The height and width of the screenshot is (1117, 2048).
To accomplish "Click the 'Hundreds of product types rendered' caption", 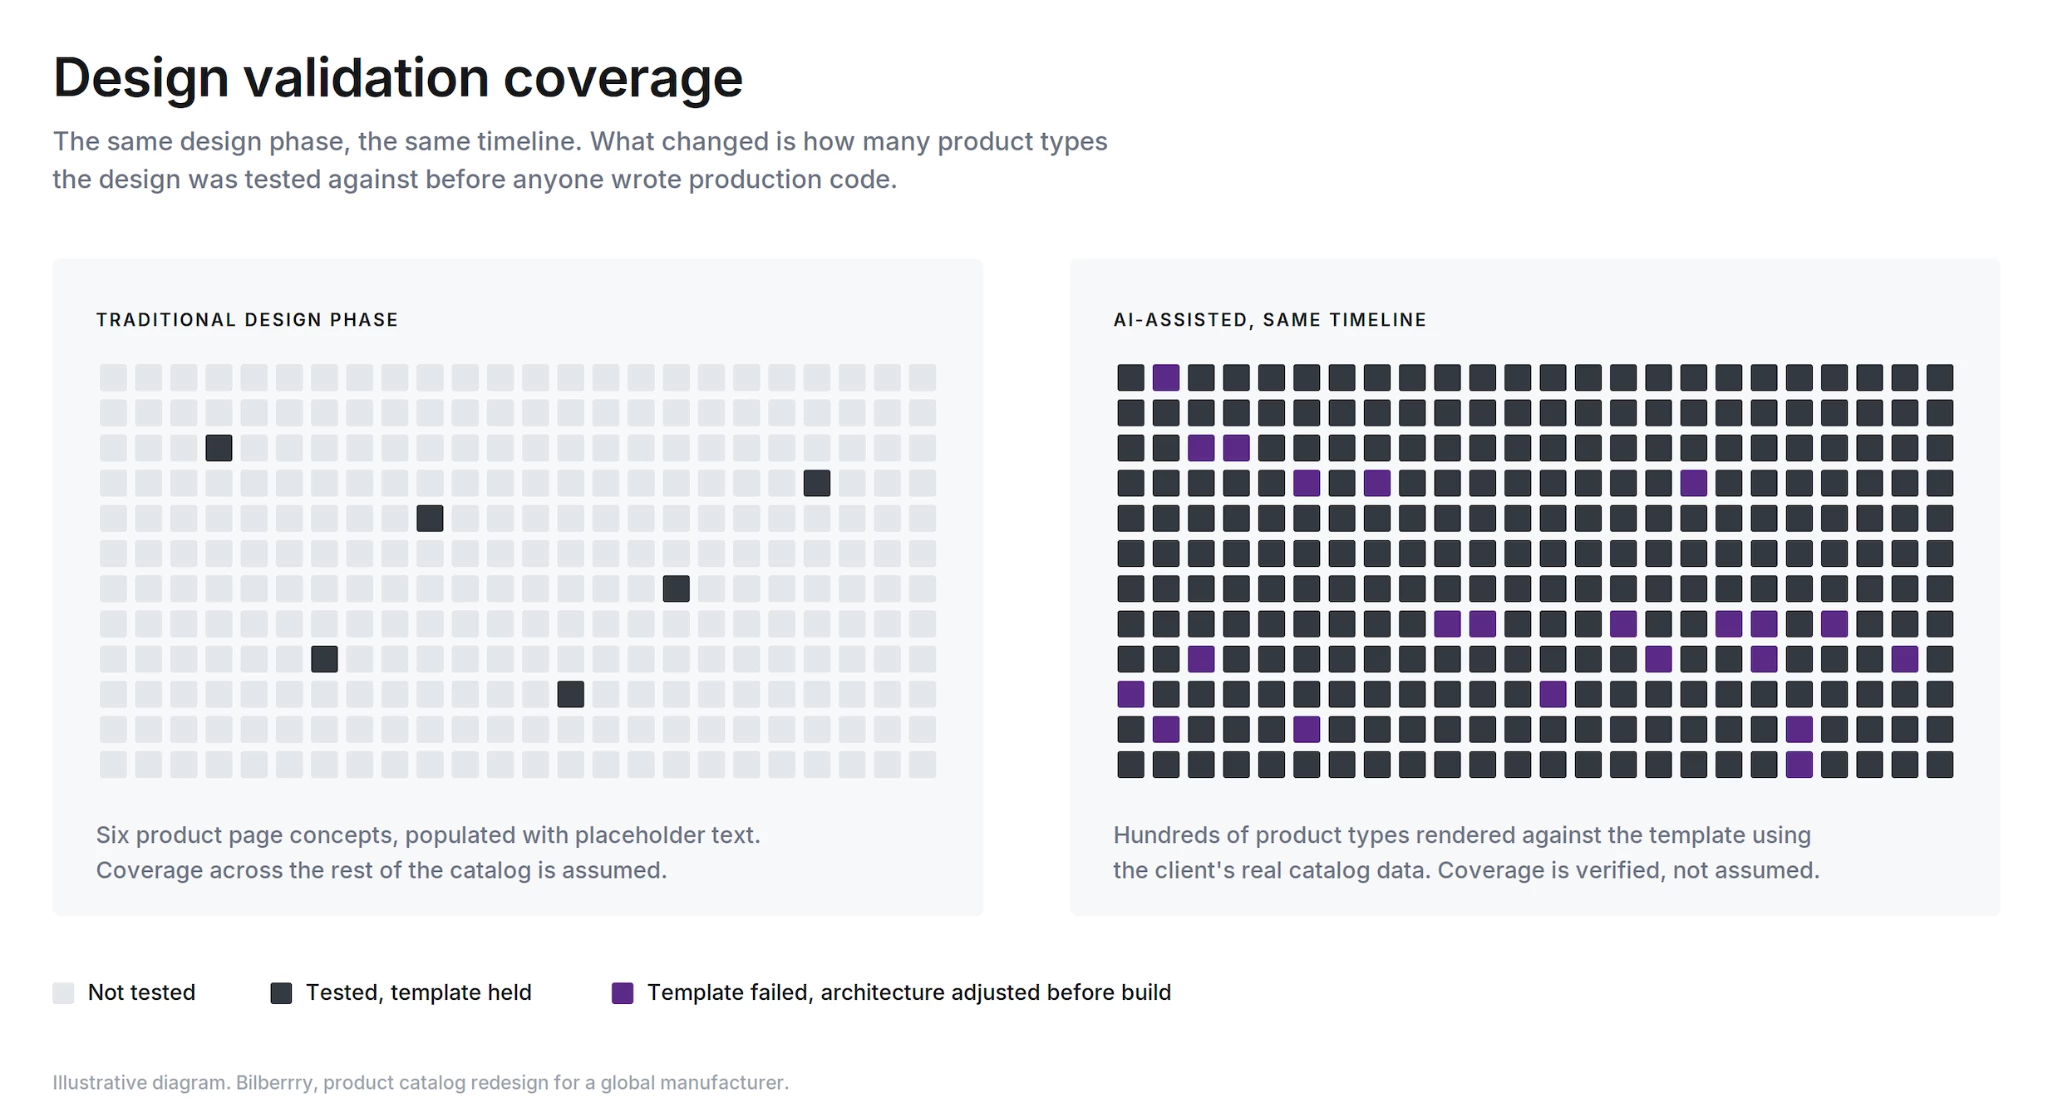I will point(1466,853).
